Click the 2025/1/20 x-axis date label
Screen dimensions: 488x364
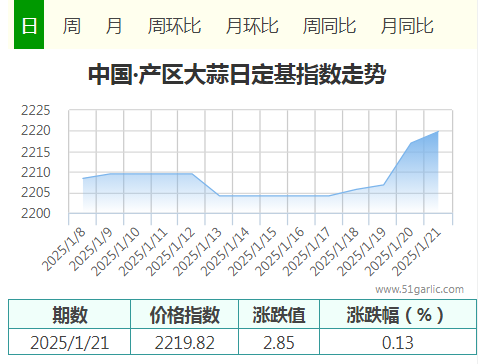[x=389, y=252]
